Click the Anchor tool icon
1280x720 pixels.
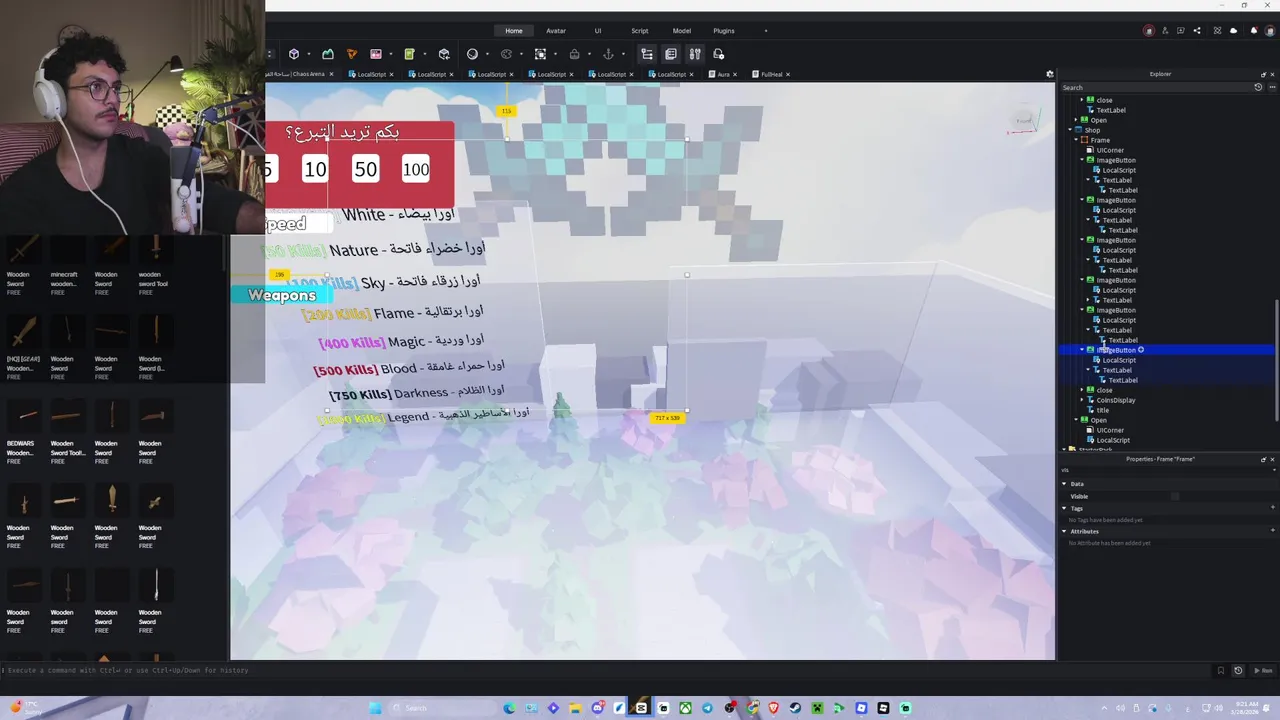(x=608, y=54)
